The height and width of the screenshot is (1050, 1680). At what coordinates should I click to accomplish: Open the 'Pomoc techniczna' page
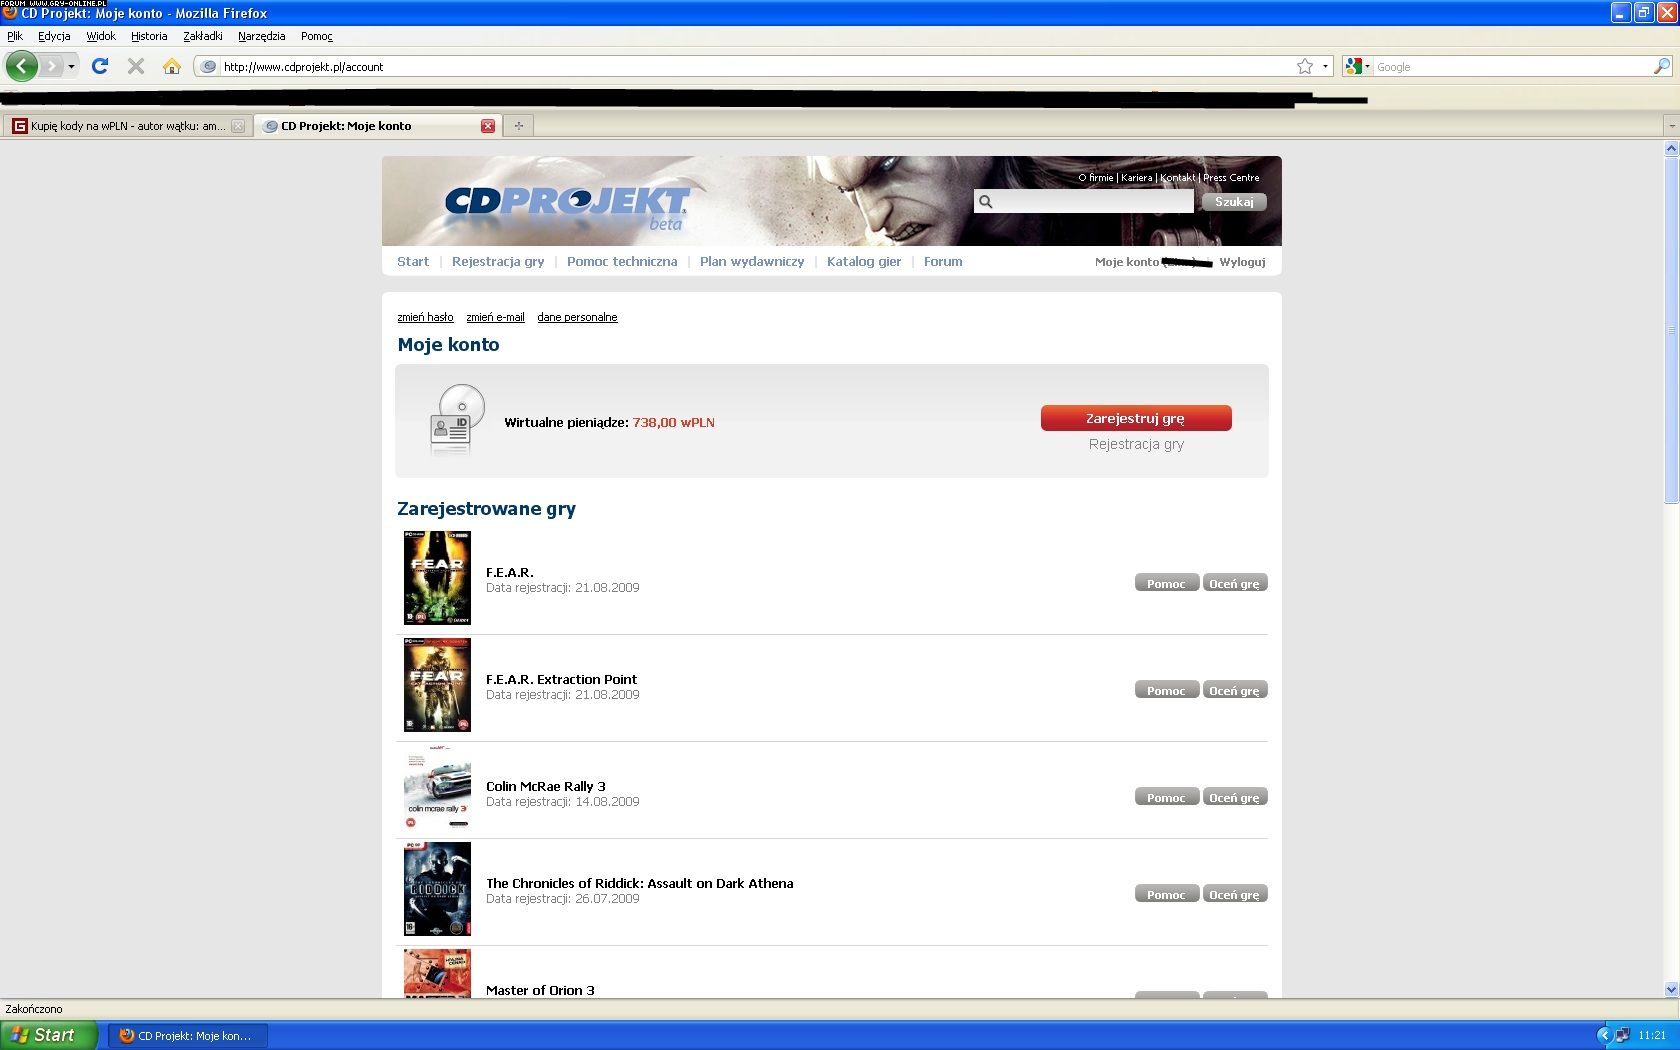(622, 261)
